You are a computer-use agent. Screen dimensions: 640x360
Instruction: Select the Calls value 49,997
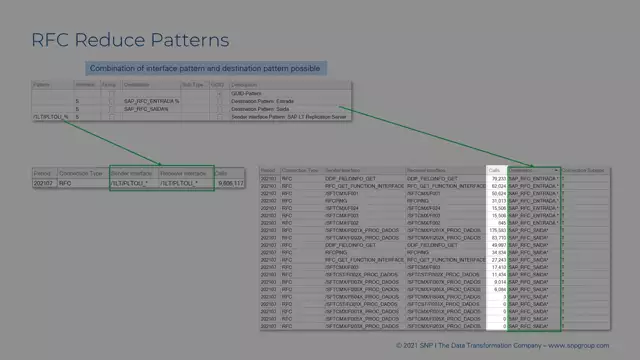[497, 245]
